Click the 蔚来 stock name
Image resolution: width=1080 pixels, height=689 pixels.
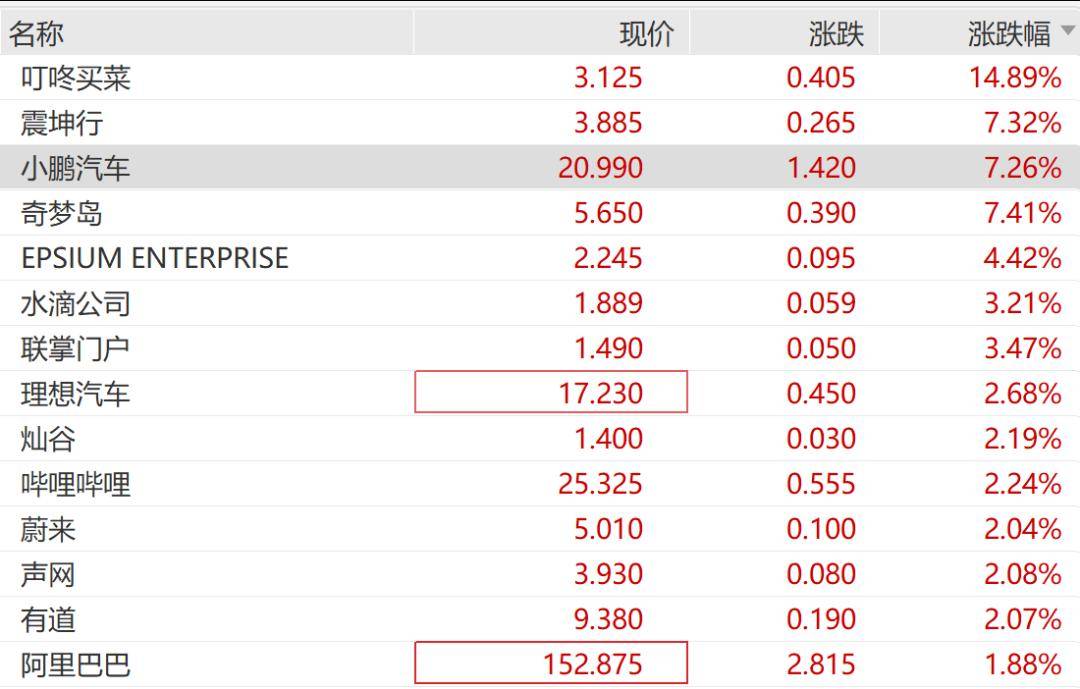pyautogui.click(x=48, y=529)
